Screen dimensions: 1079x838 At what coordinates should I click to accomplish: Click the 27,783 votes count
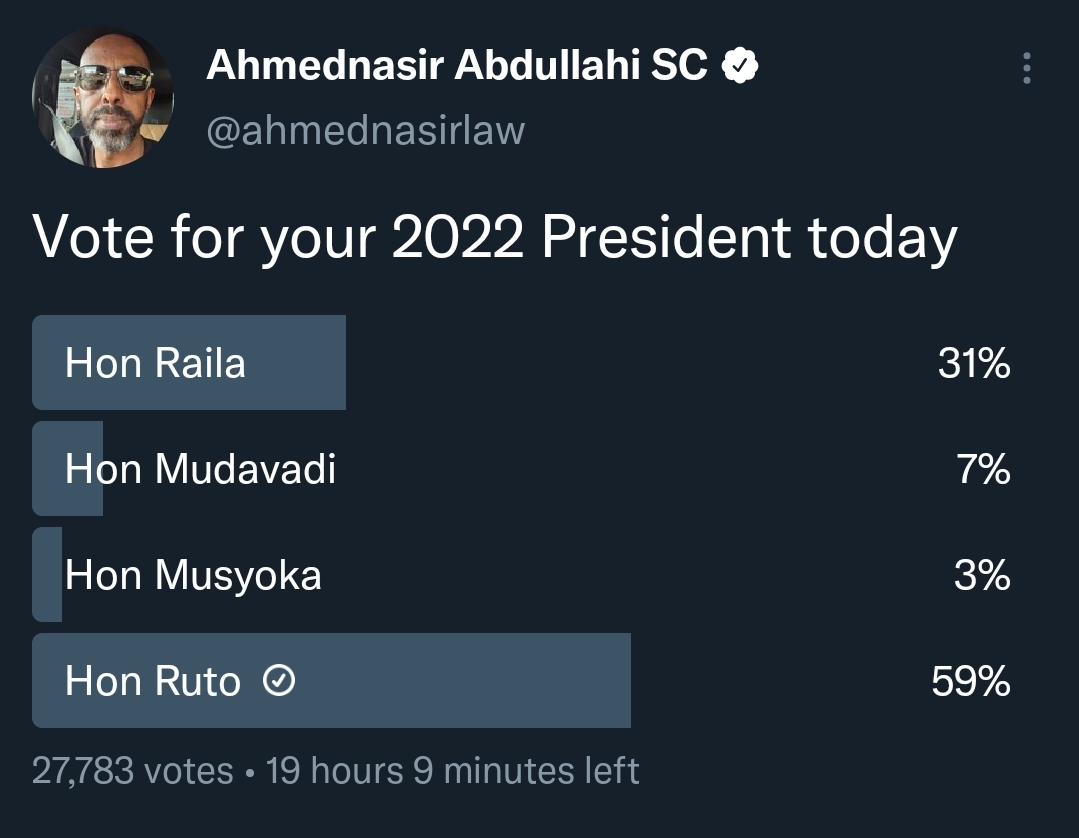coord(132,771)
